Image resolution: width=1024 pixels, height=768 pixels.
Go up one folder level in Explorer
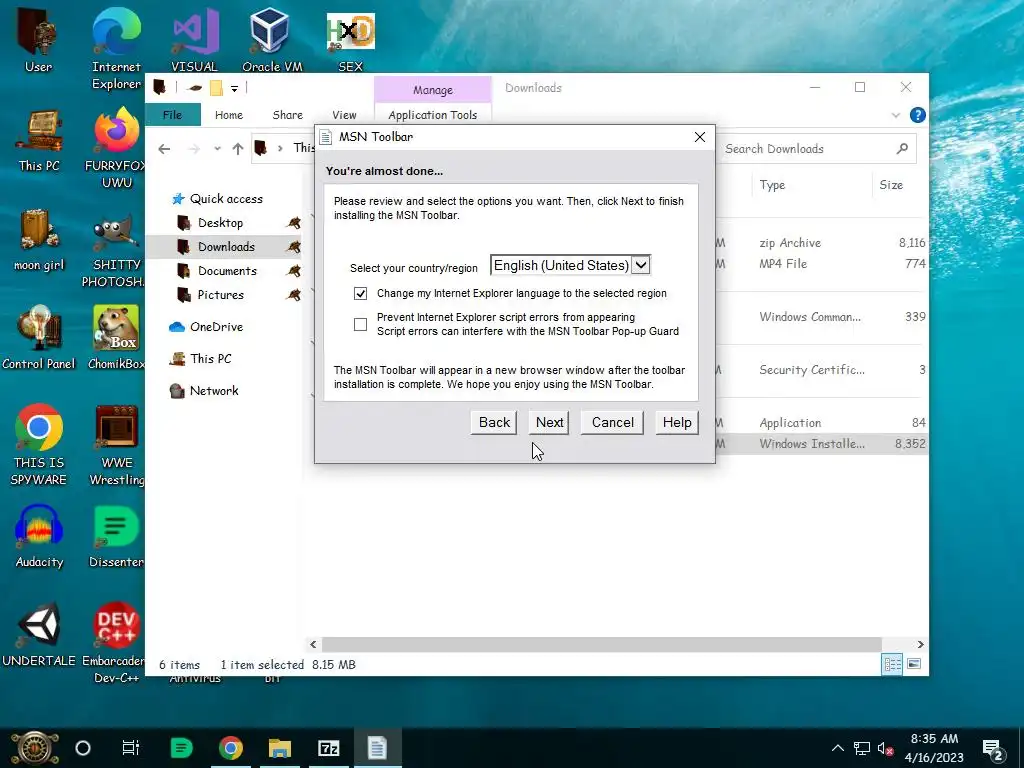point(238,149)
